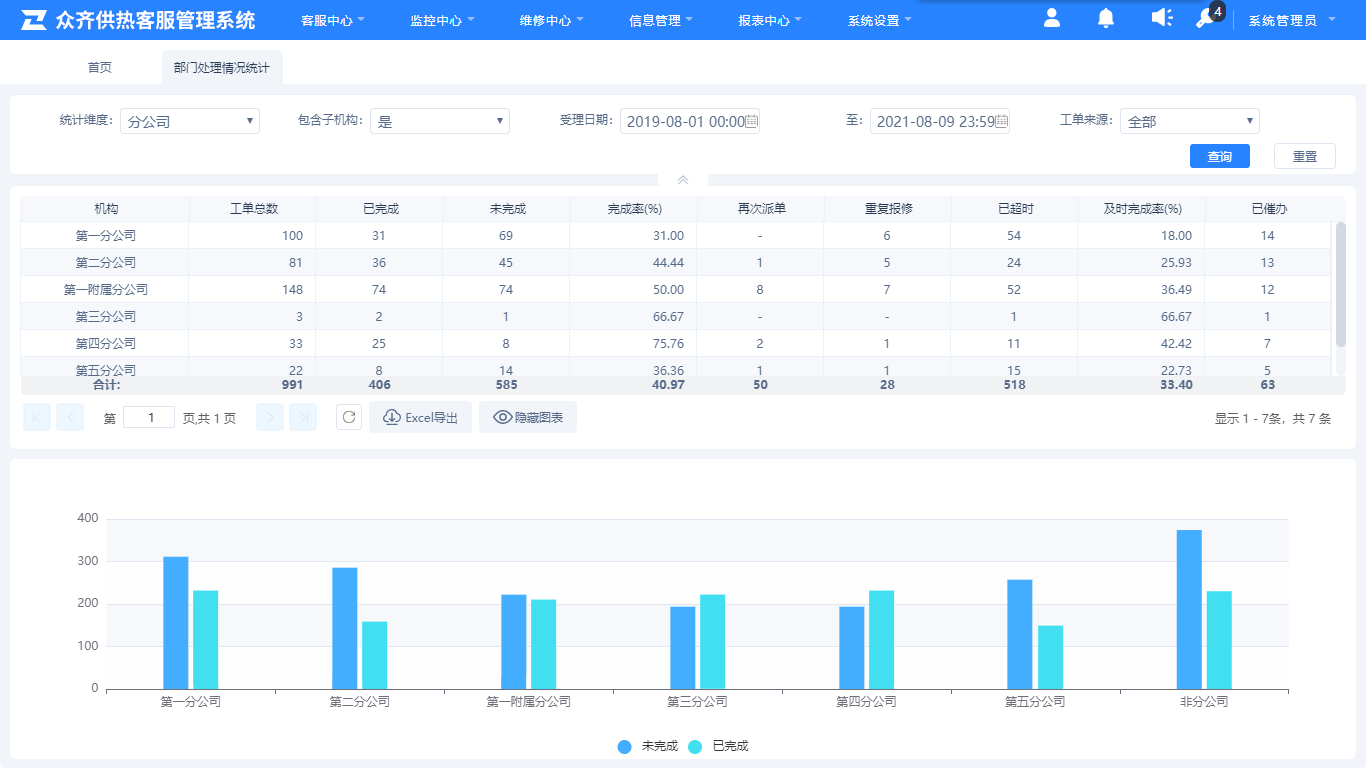The image size is (1366, 768).
Task: Click 未完成 column header
Action: pos(507,209)
